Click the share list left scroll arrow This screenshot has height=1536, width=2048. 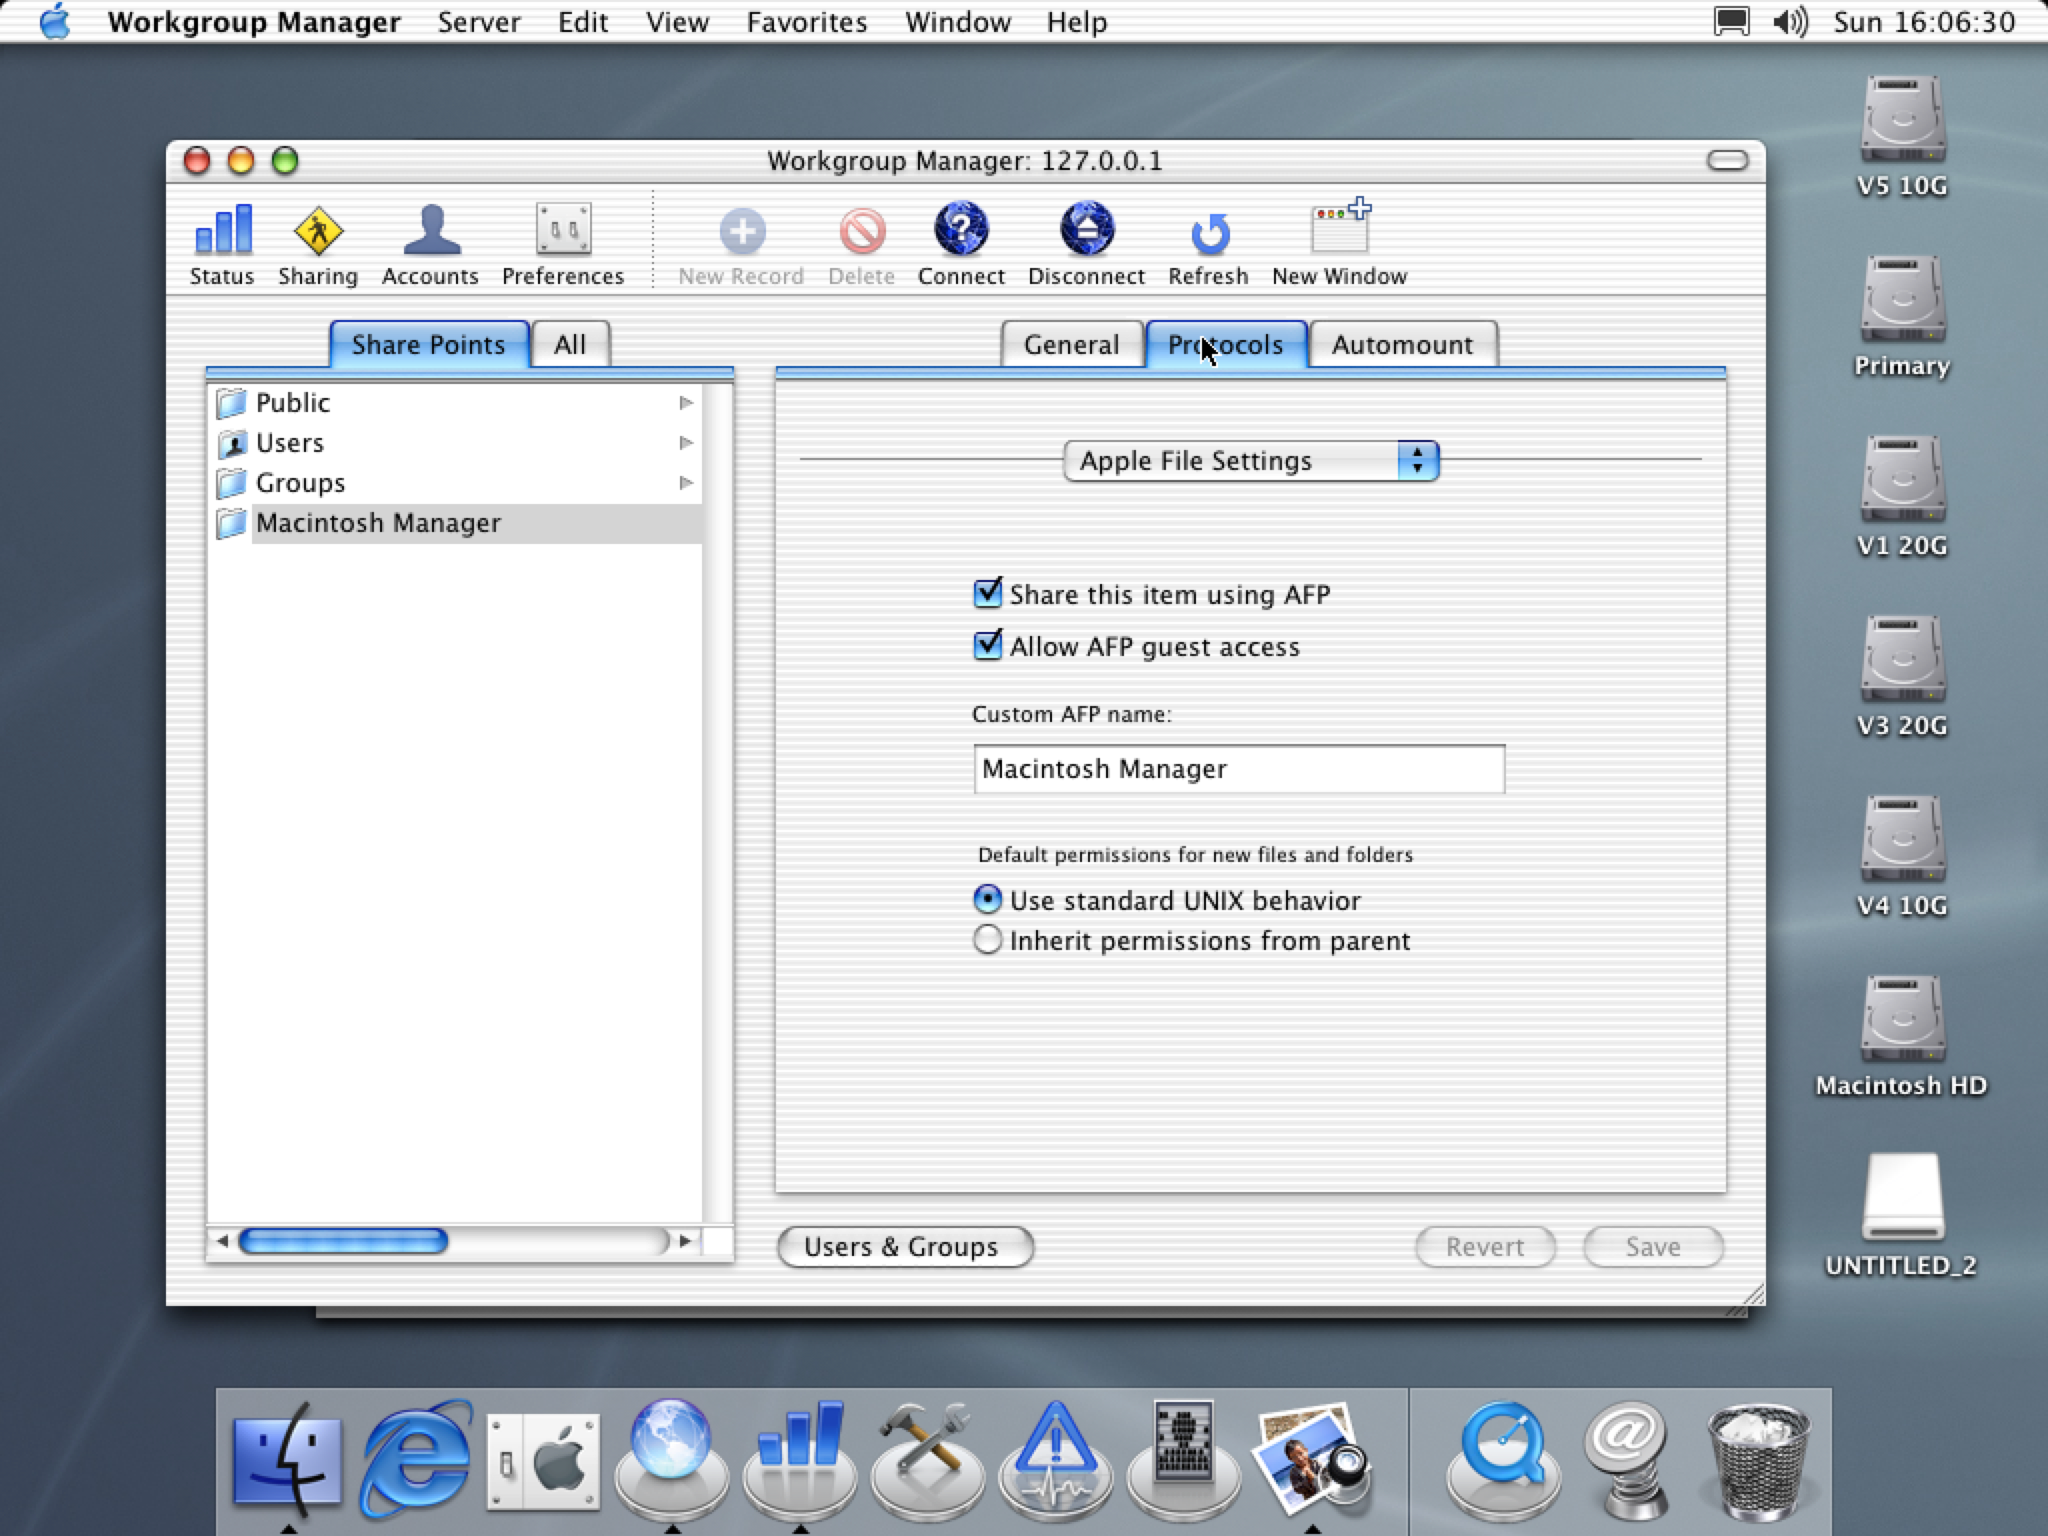[222, 1241]
